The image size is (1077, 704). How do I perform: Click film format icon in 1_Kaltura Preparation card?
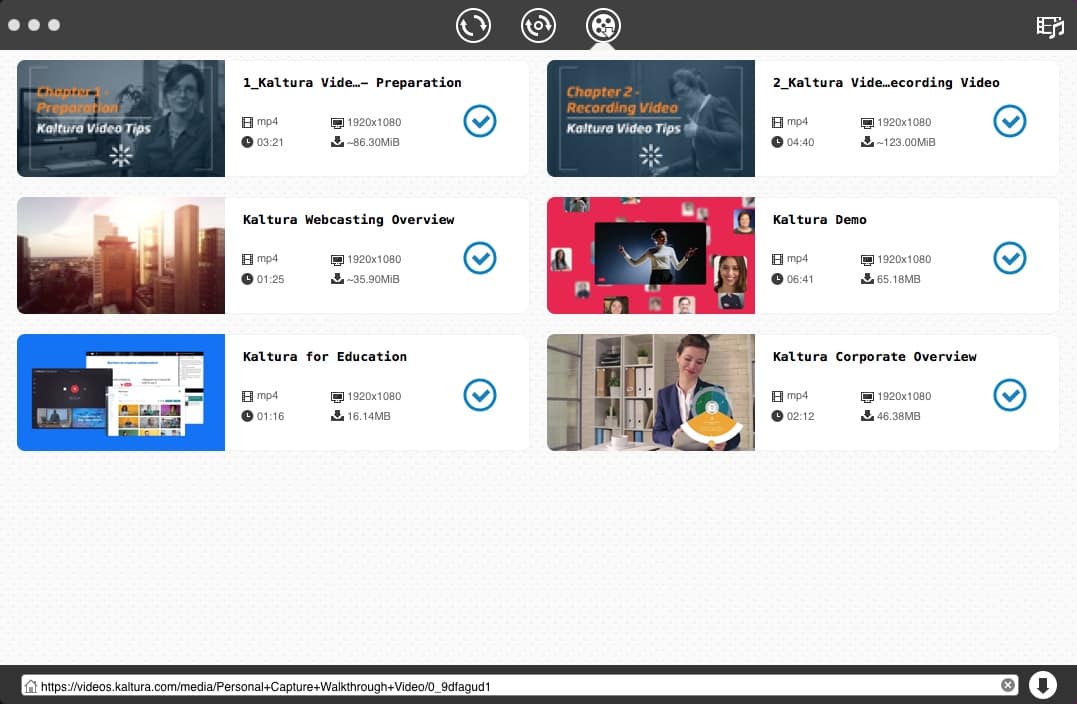247,122
